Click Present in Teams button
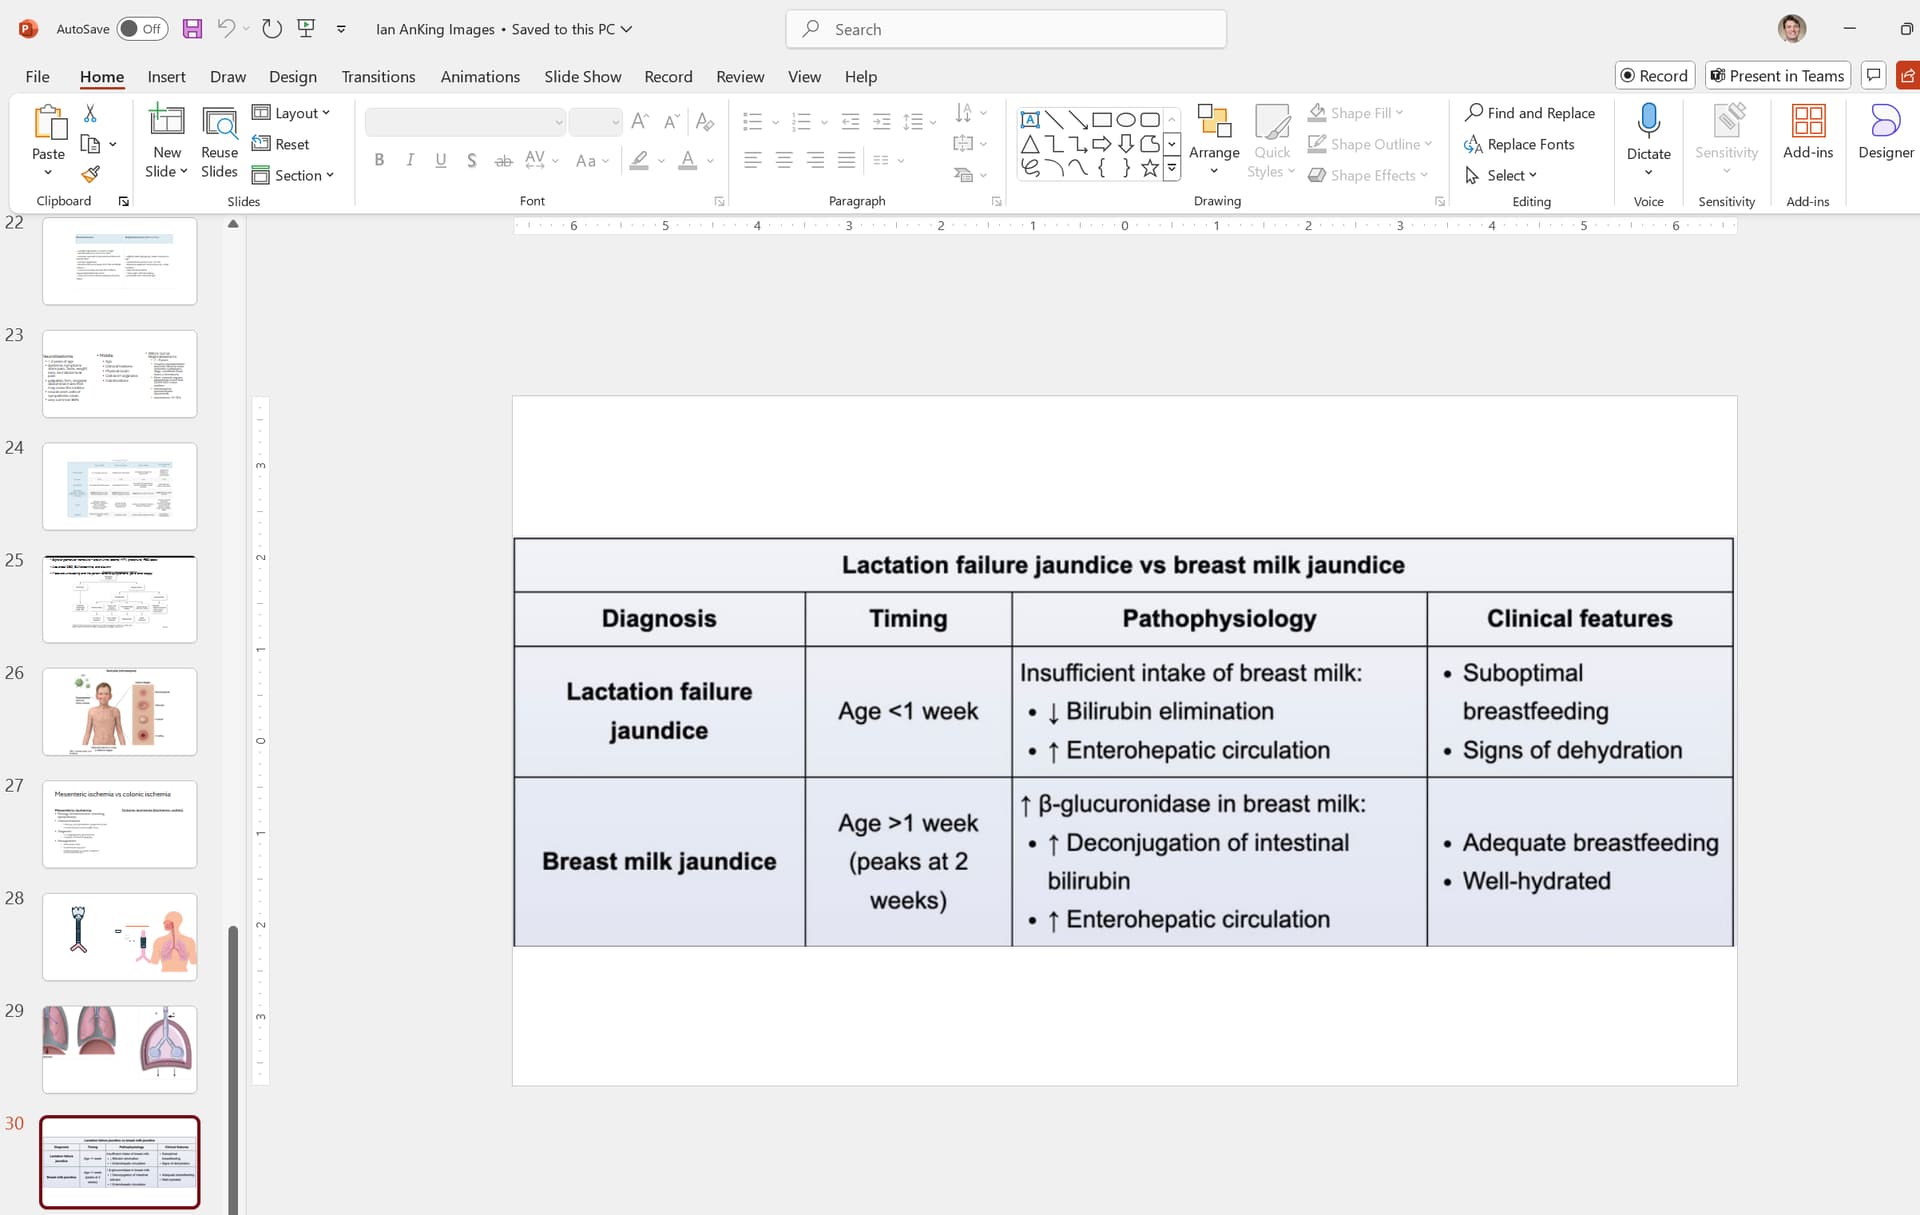Screen dimensions: 1920x1215 coord(1778,76)
